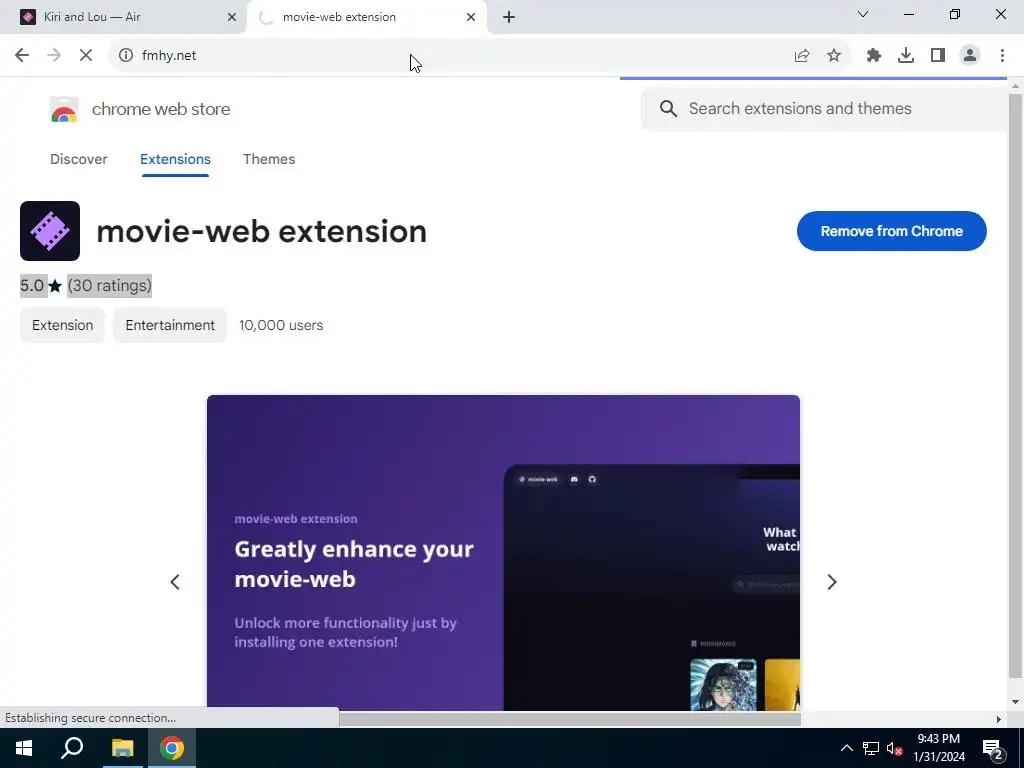Screen dimensions: 1024x768
Task: Toggle the Chrome side panel
Action: [938, 56]
